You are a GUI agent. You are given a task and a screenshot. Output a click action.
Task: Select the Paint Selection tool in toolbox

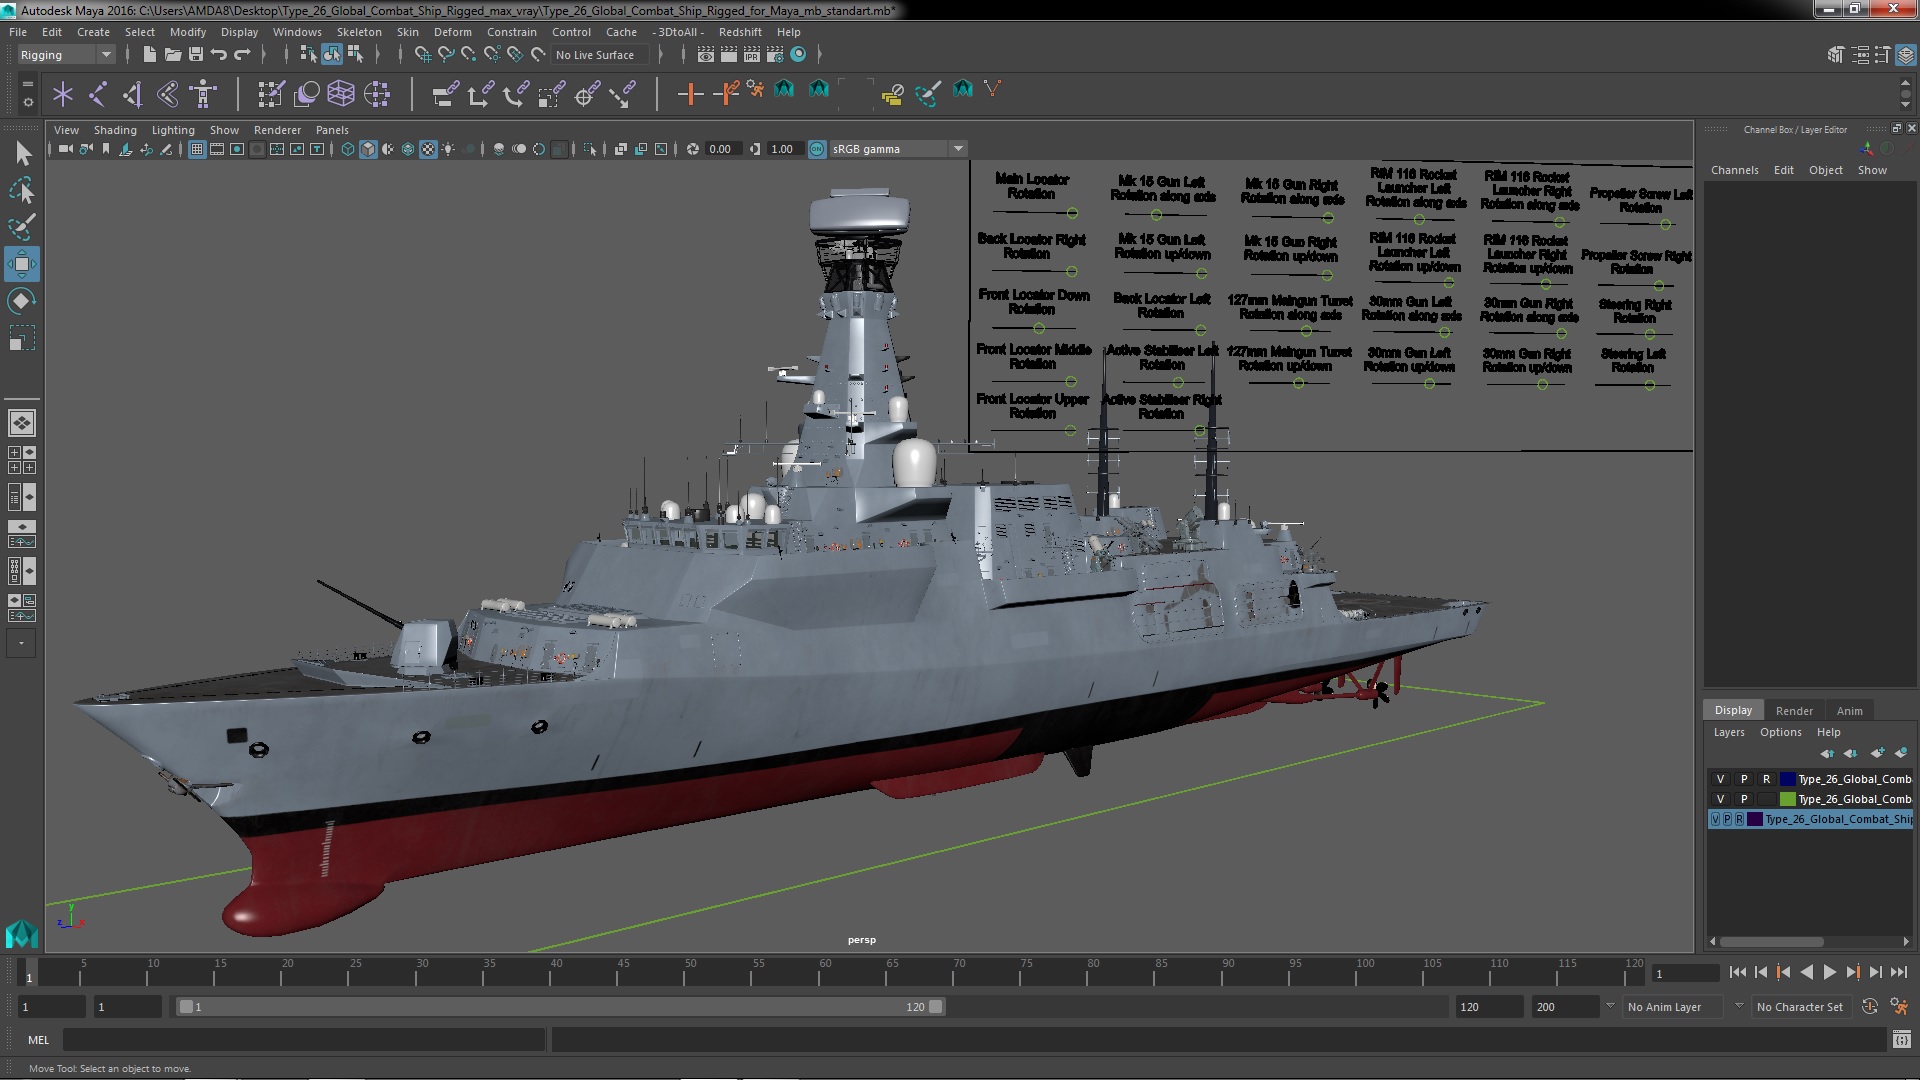point(22,227)
